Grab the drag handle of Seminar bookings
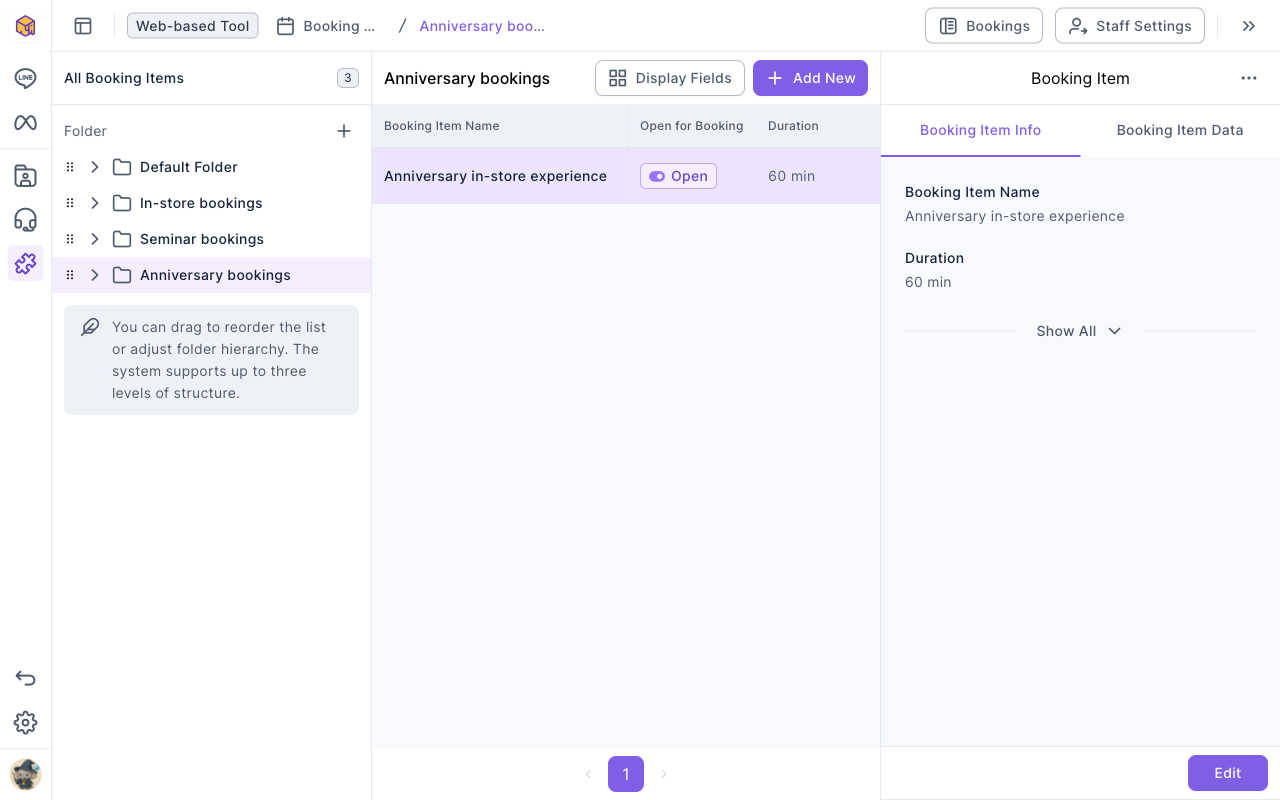Viewport: 1280px width, 800px height. click(70, 239)
